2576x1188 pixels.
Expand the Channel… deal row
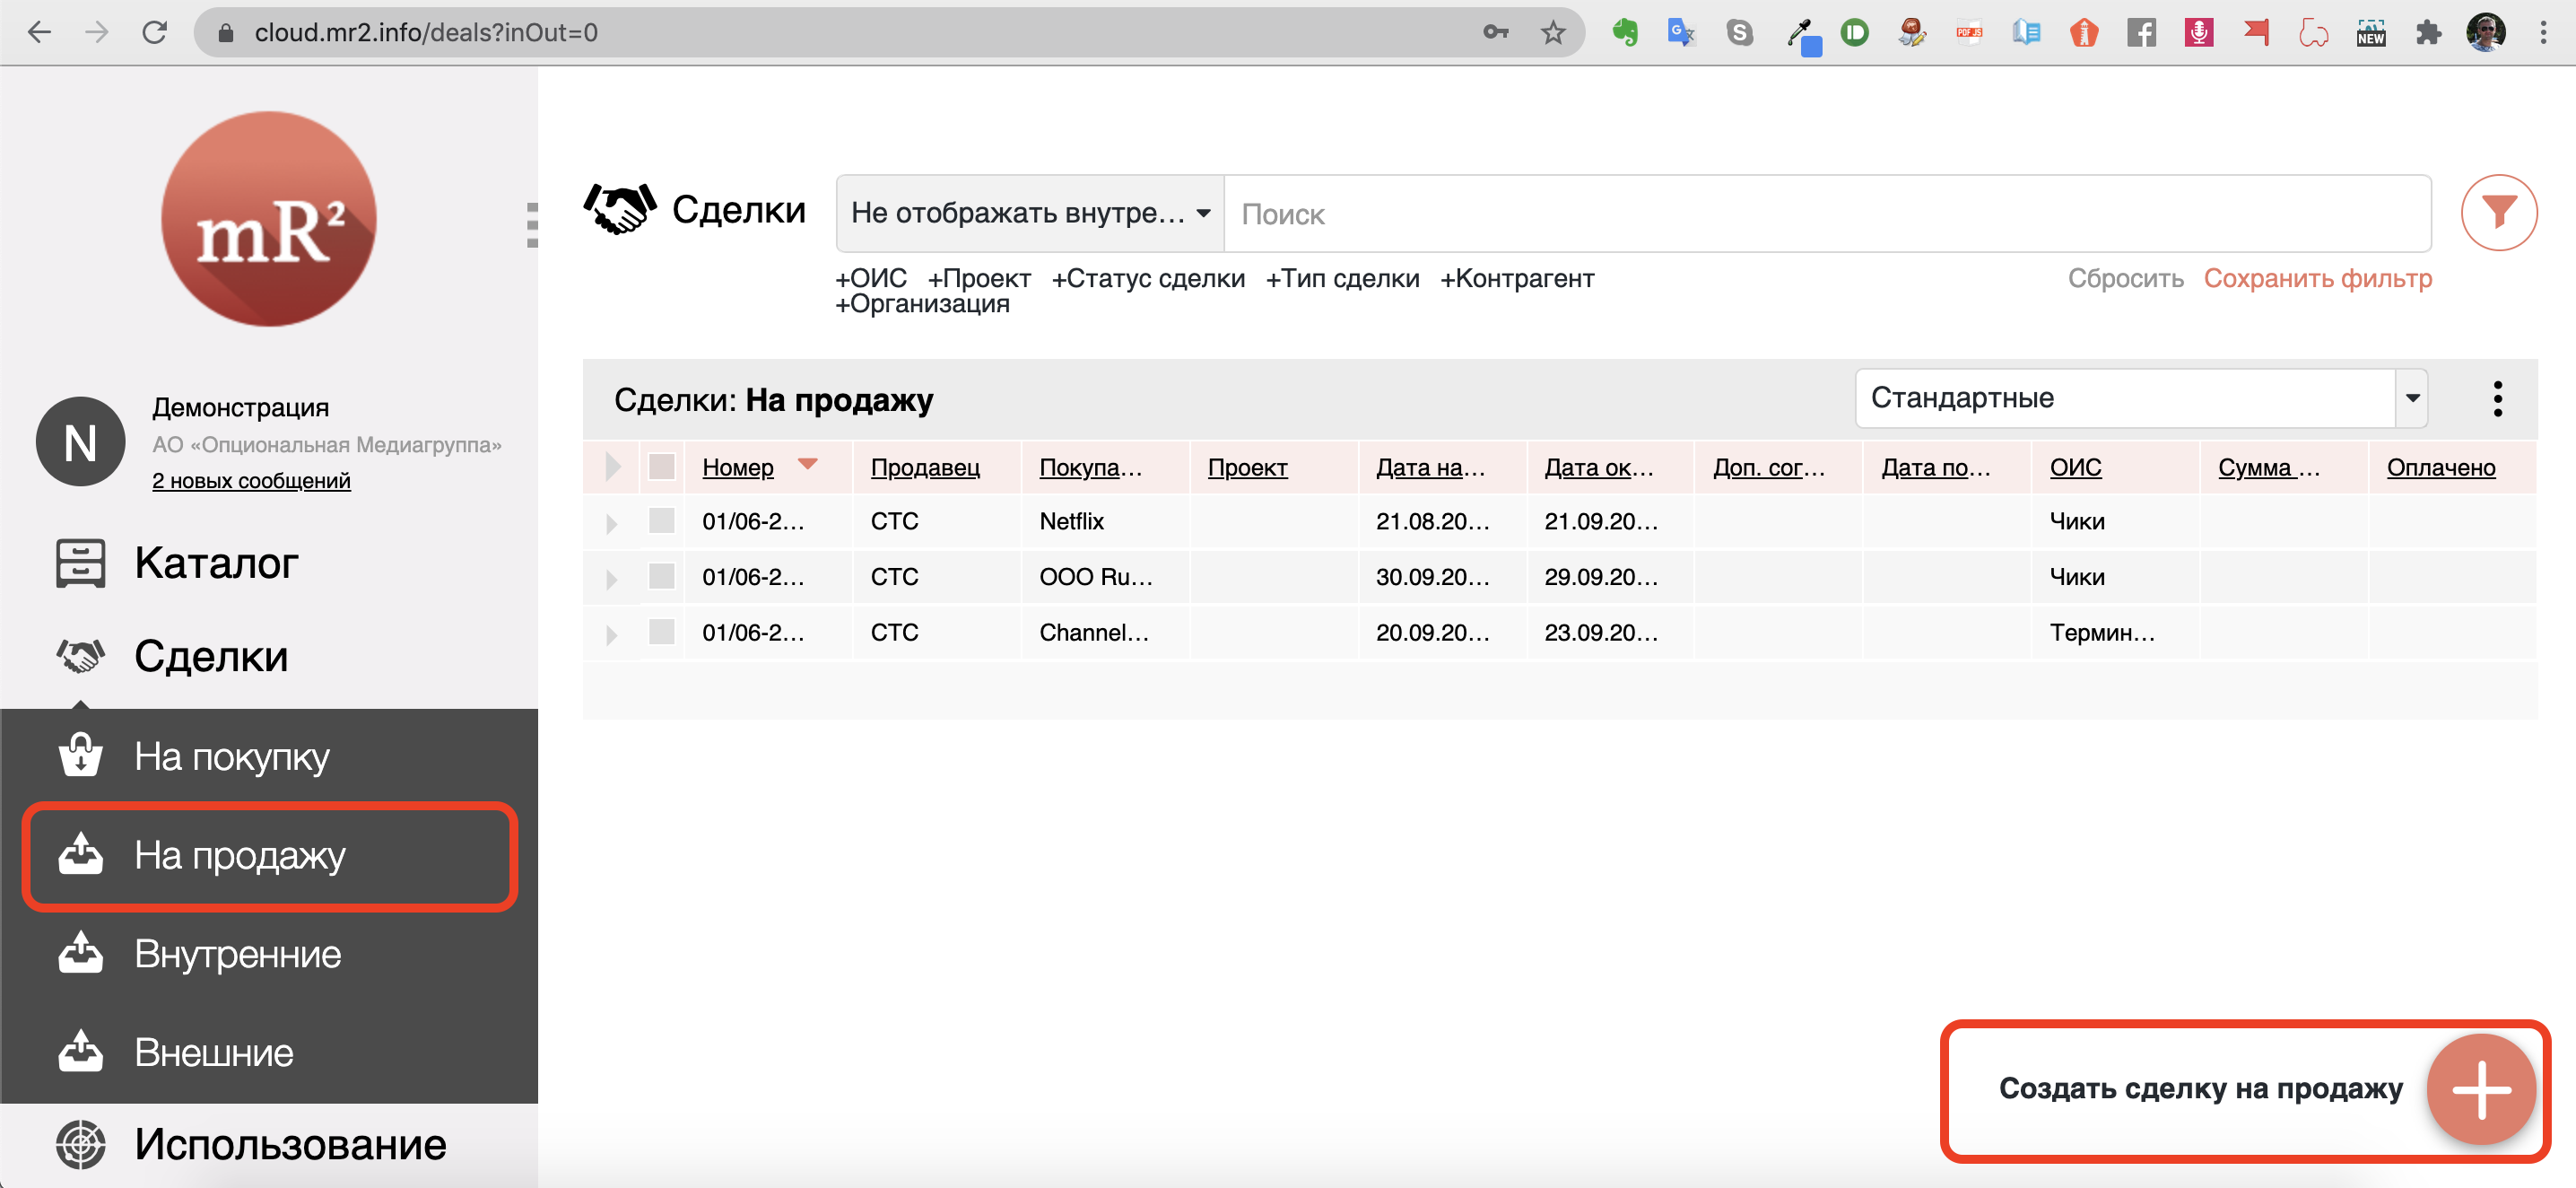pyautogui.click(x=611, y=634)
